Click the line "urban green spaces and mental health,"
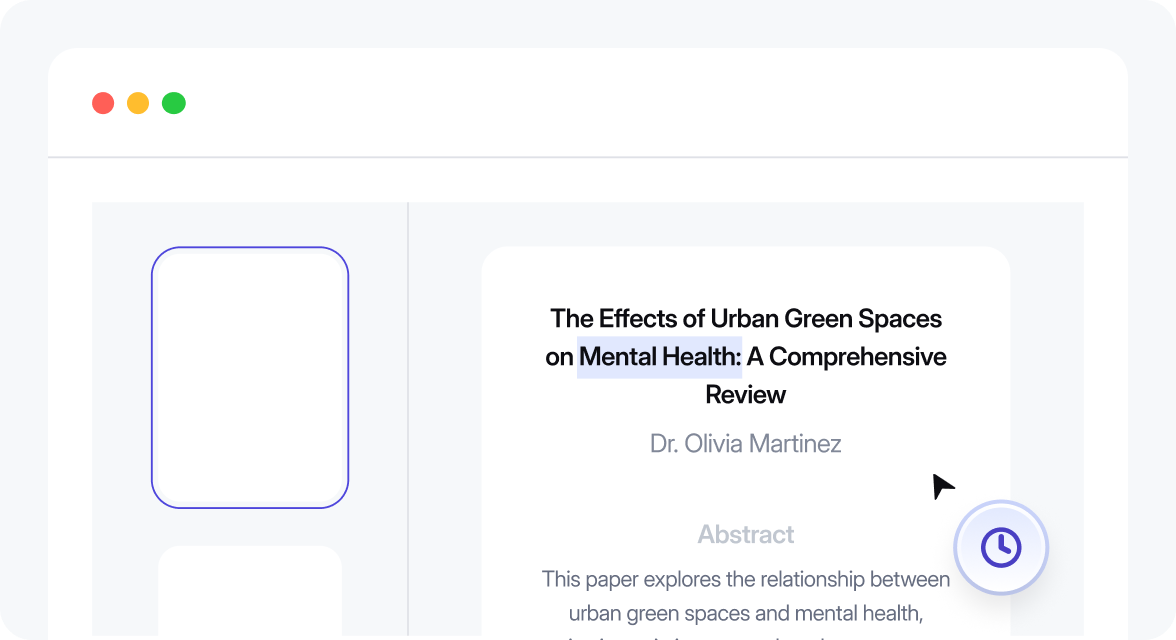Screen dimensions: 1176x640 coord(746,613)
